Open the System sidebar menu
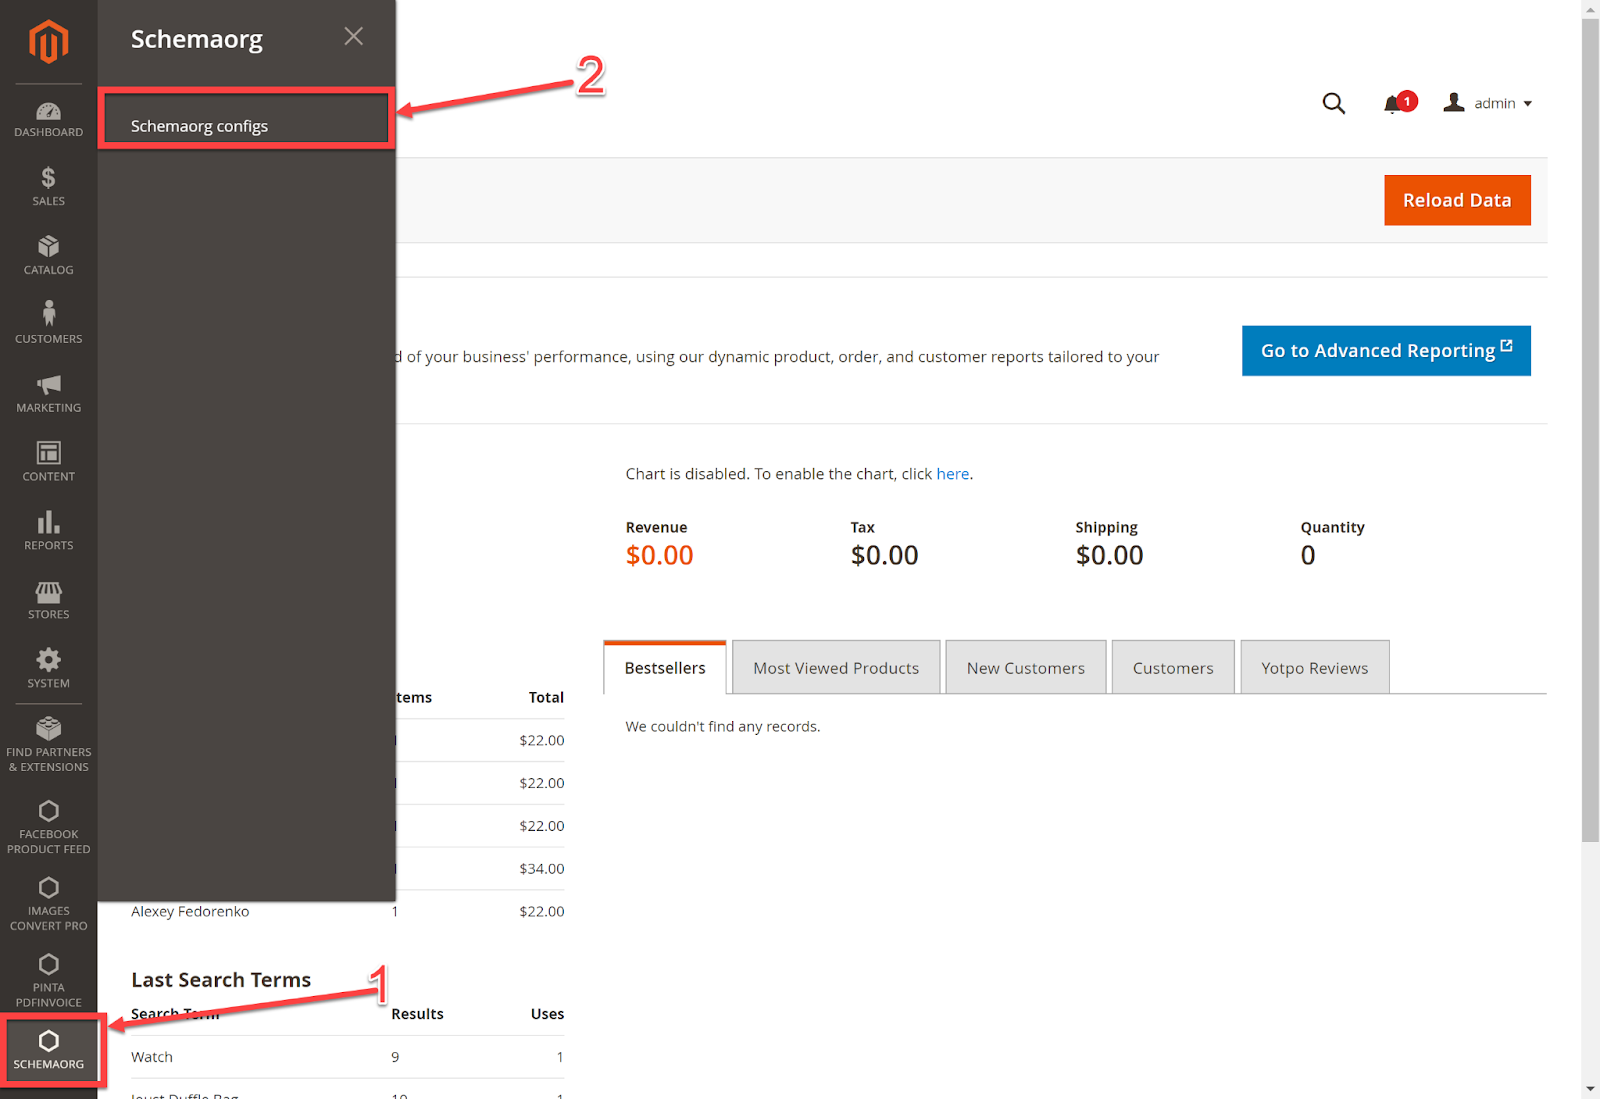The width and height of the screenshot is (1600, 1099). (48, 670)
